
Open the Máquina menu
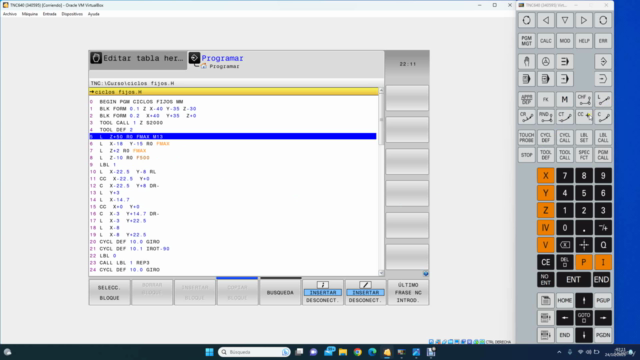(29, 14)
